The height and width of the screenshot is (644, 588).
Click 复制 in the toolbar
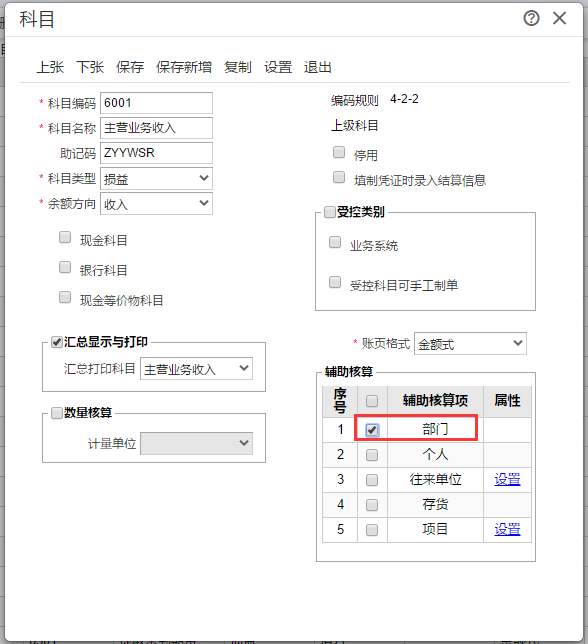[x=238, y=67]
